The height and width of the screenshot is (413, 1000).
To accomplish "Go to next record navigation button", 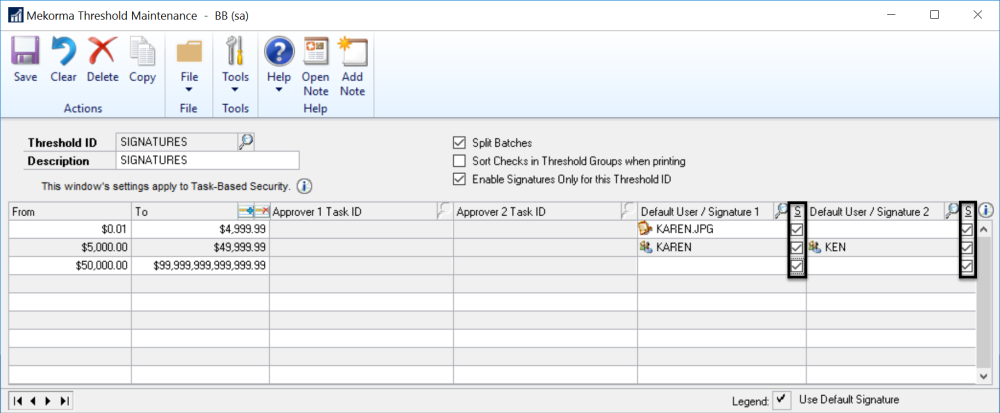I will pyautogui.click(x=48, y=401).
